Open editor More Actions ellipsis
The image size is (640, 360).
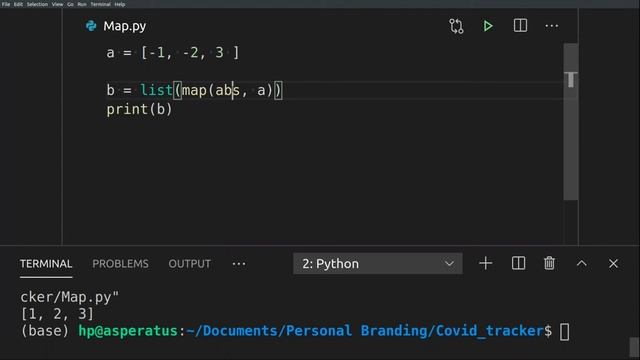coord(551,26)
